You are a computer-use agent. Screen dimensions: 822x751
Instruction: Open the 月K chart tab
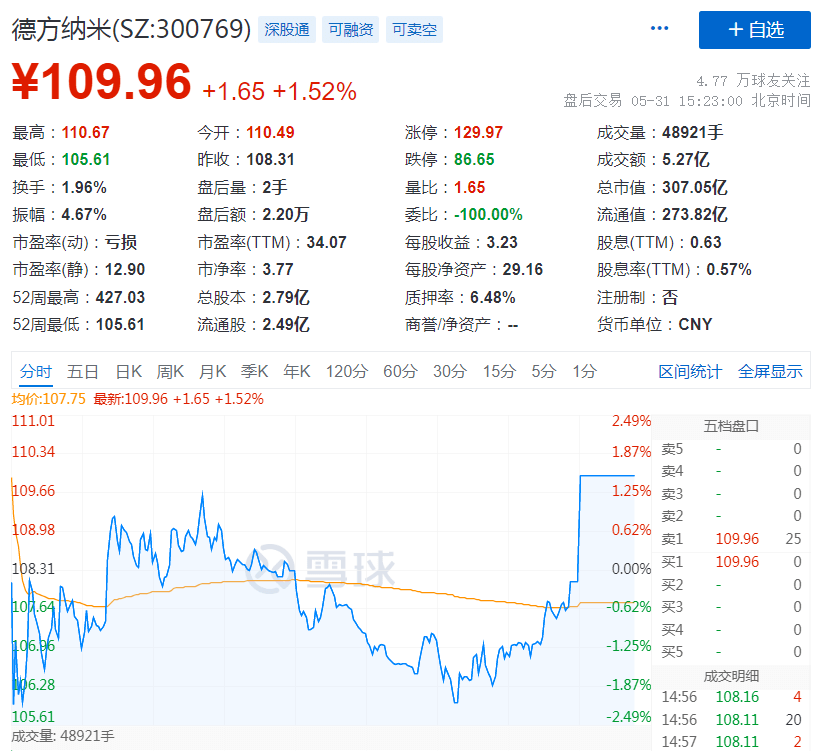point(212,372)
